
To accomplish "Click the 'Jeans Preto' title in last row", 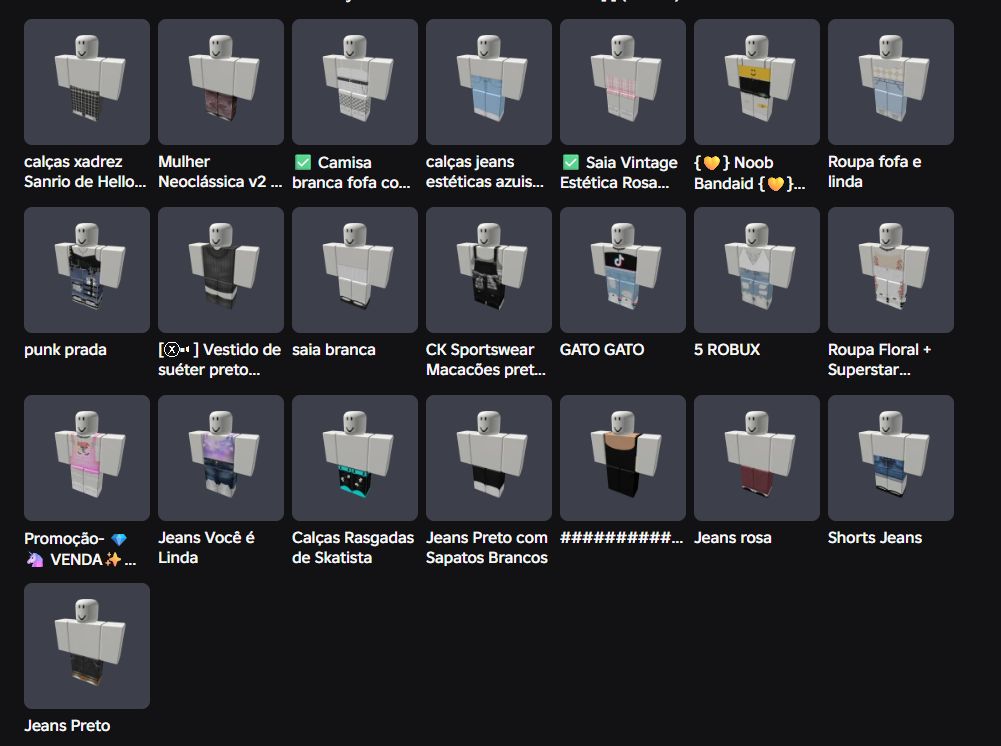I will click(x=67, y=726).
